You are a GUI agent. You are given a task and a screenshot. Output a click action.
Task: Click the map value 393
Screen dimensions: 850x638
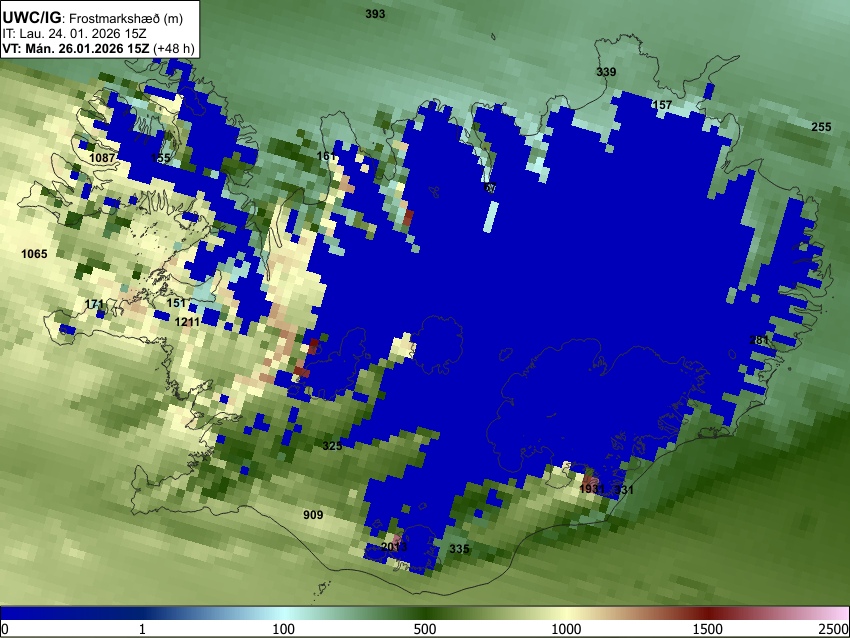[x=375, y=14]
